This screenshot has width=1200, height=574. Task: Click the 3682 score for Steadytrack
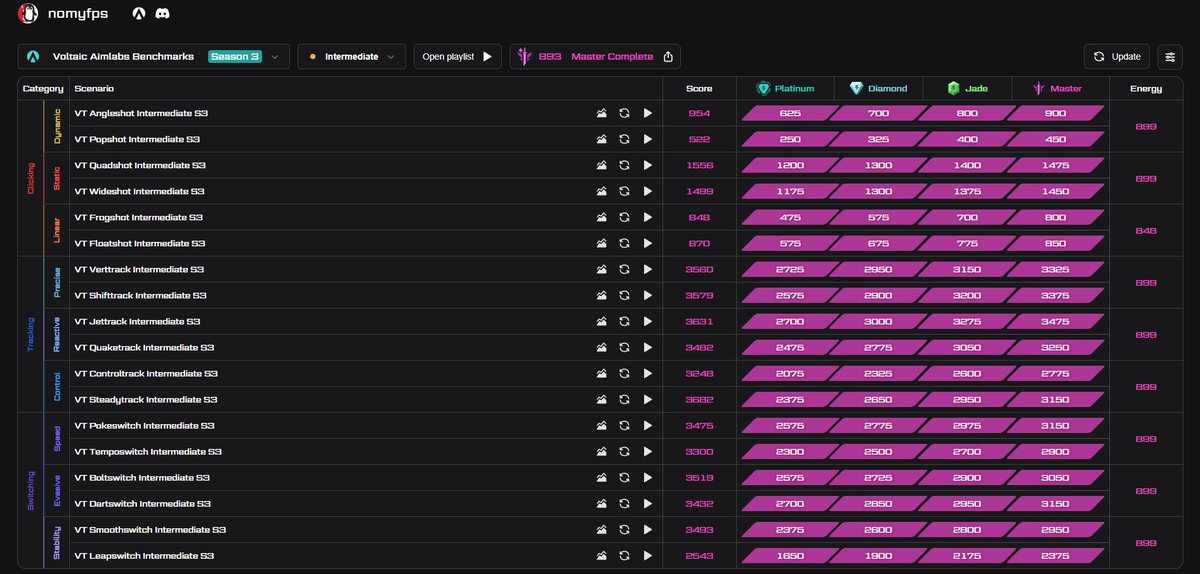(x=699, y=399)
